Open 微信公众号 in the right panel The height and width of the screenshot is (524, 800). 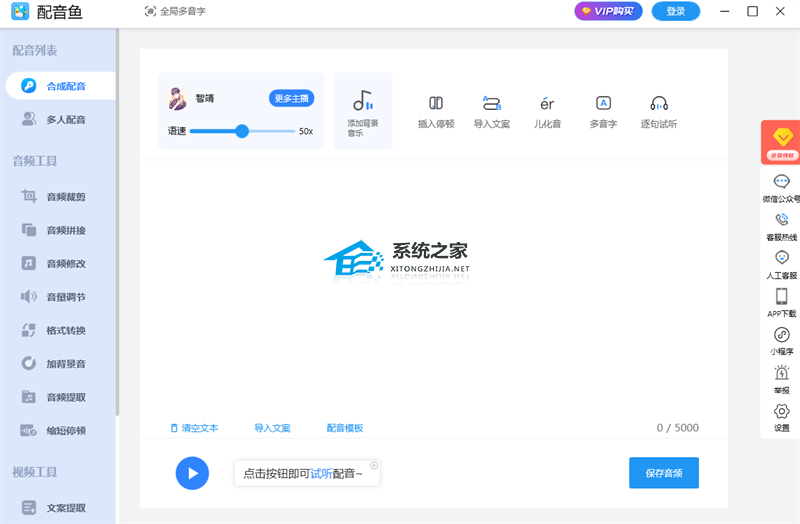point(782,188)
